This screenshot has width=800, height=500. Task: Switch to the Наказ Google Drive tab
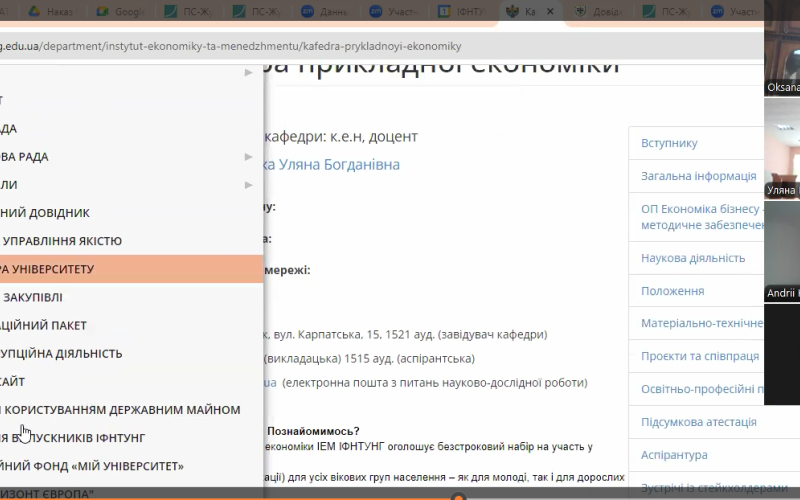50,11
